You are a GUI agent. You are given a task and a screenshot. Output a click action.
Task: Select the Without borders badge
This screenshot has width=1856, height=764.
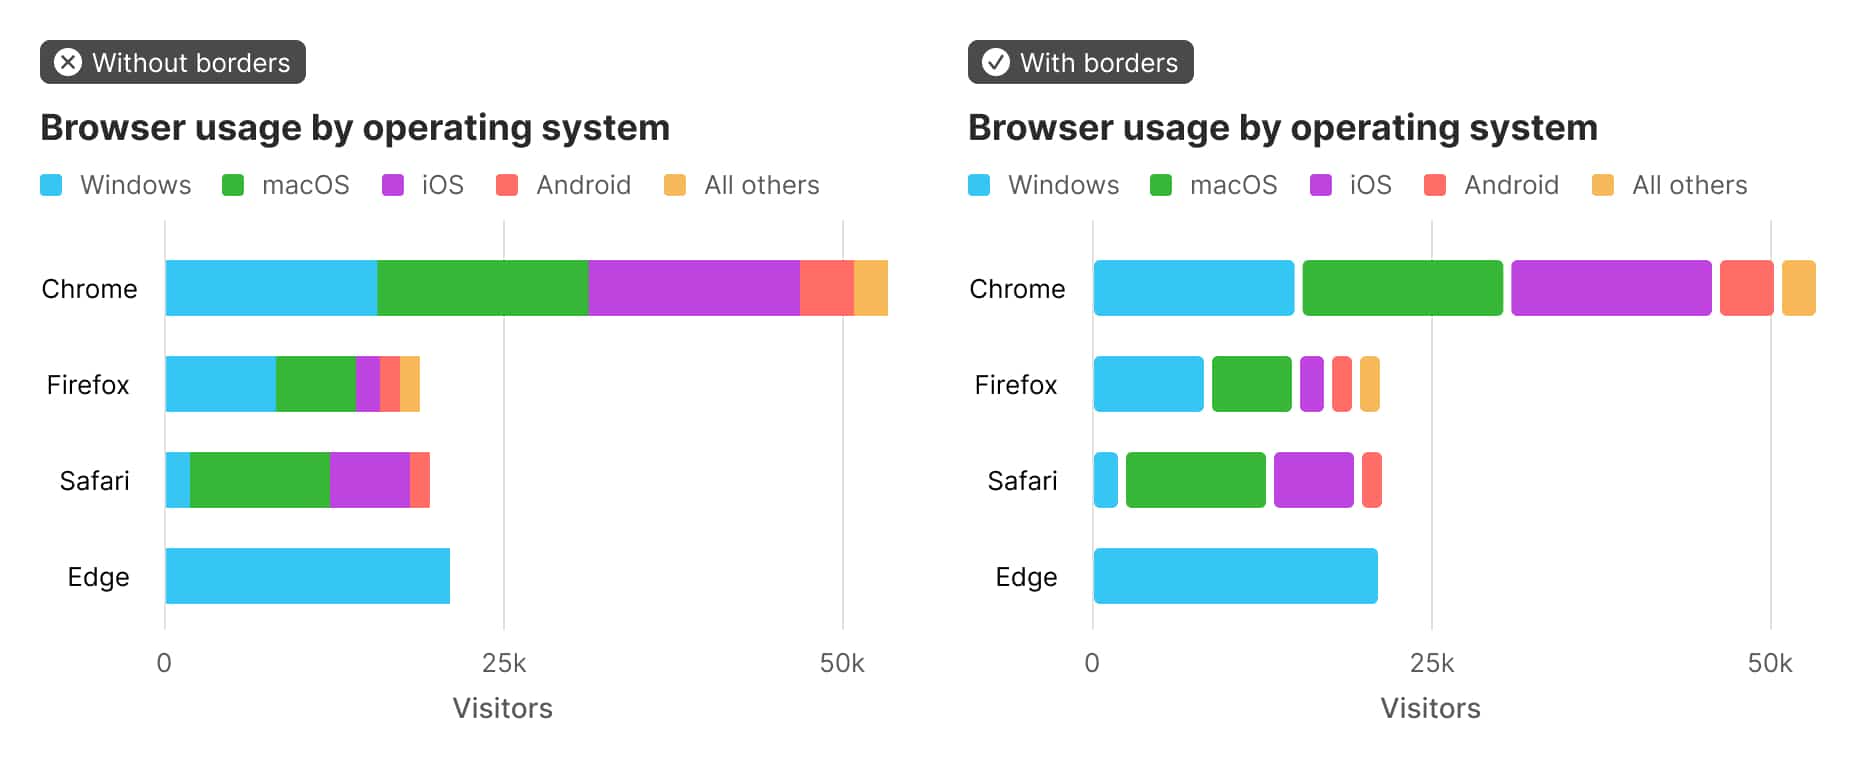tap(173, 62)
